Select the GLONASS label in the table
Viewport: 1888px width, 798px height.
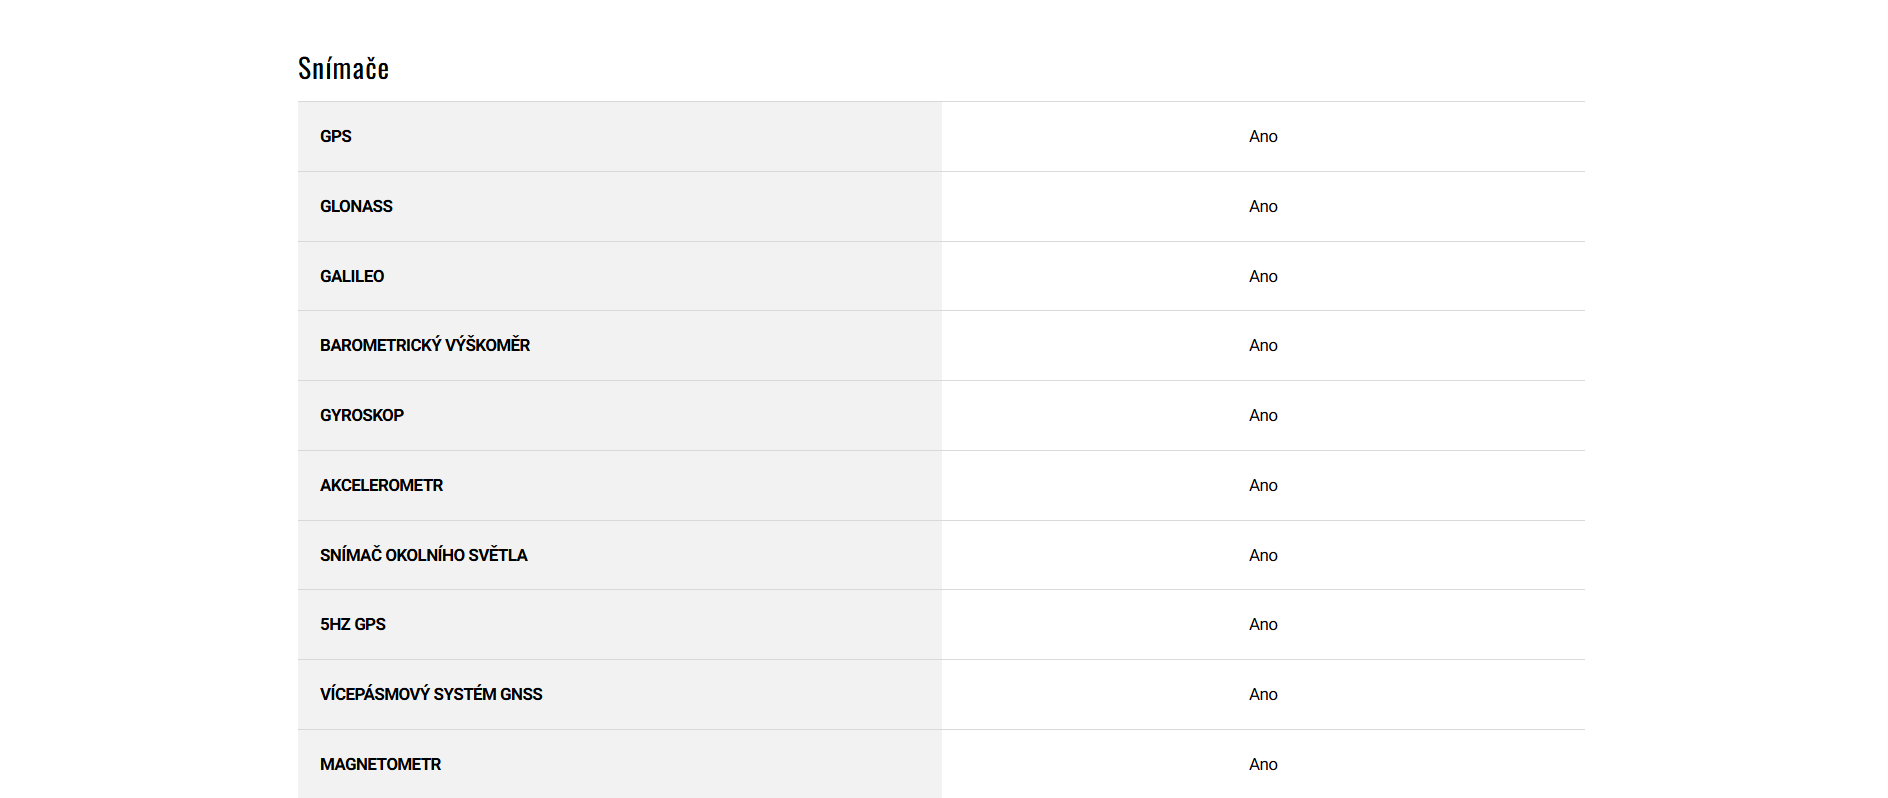356,206
